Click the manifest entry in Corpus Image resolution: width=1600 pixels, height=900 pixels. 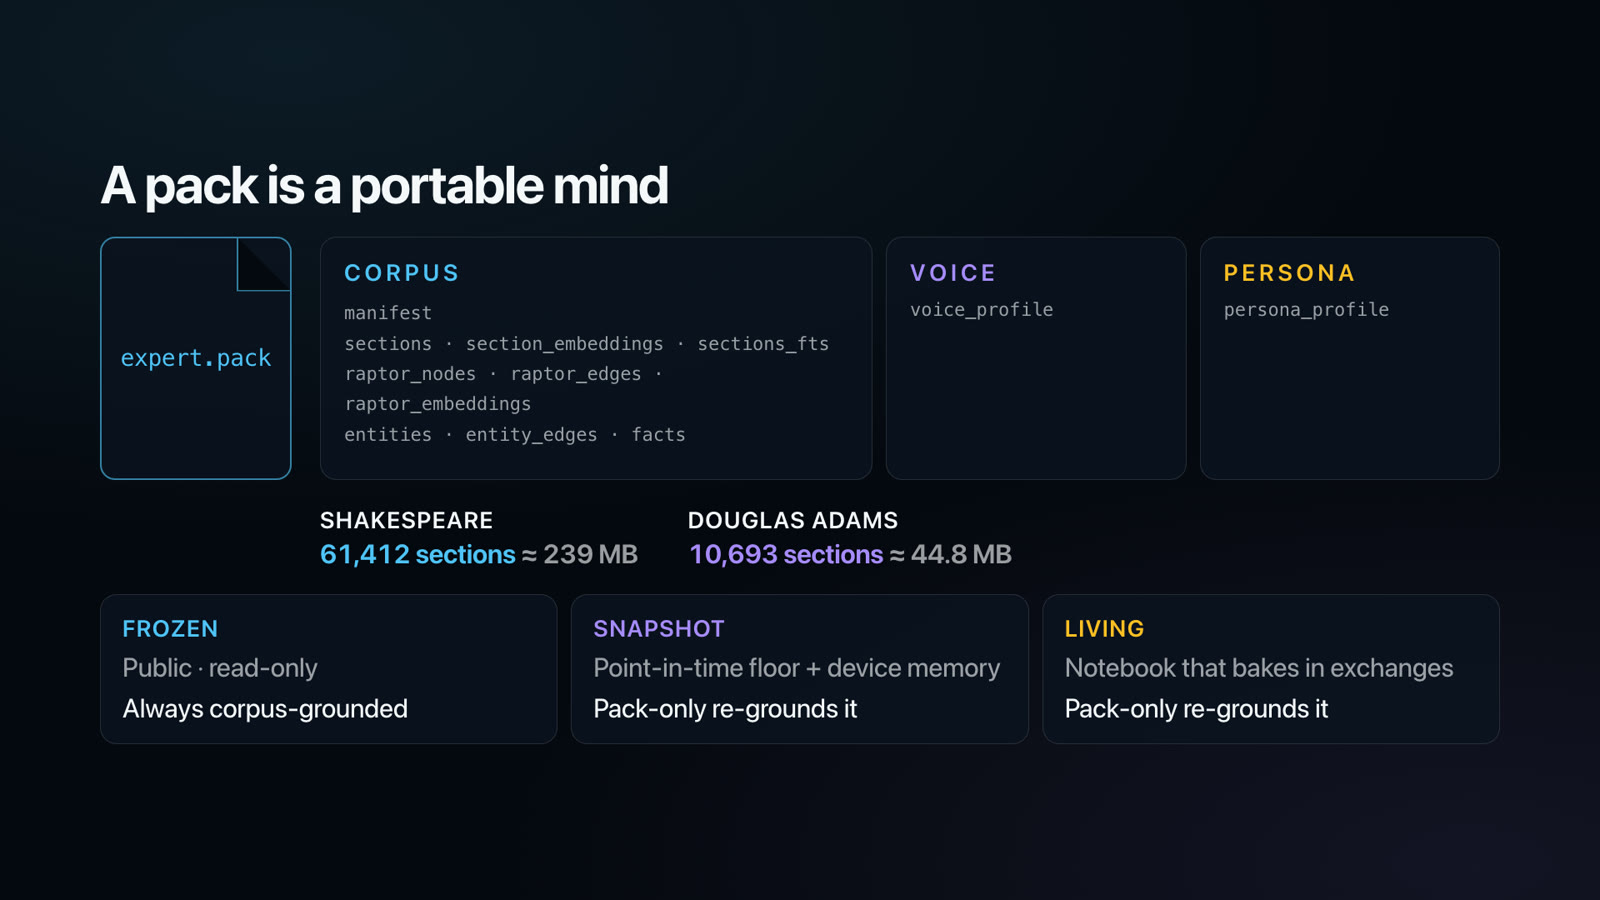click(x=388, y=313)
